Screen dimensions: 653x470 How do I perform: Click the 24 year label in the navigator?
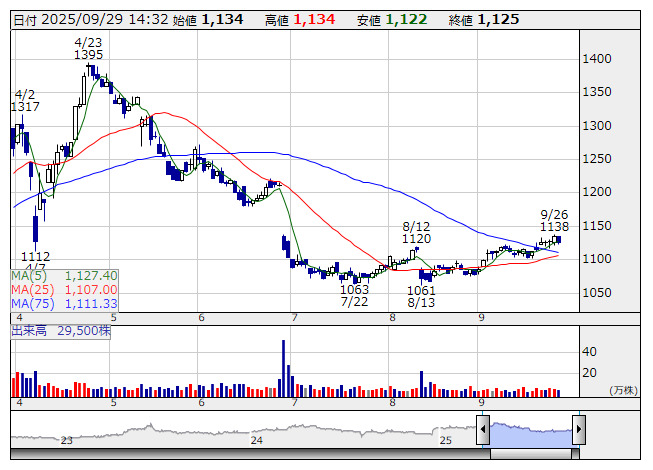(257, 440)
